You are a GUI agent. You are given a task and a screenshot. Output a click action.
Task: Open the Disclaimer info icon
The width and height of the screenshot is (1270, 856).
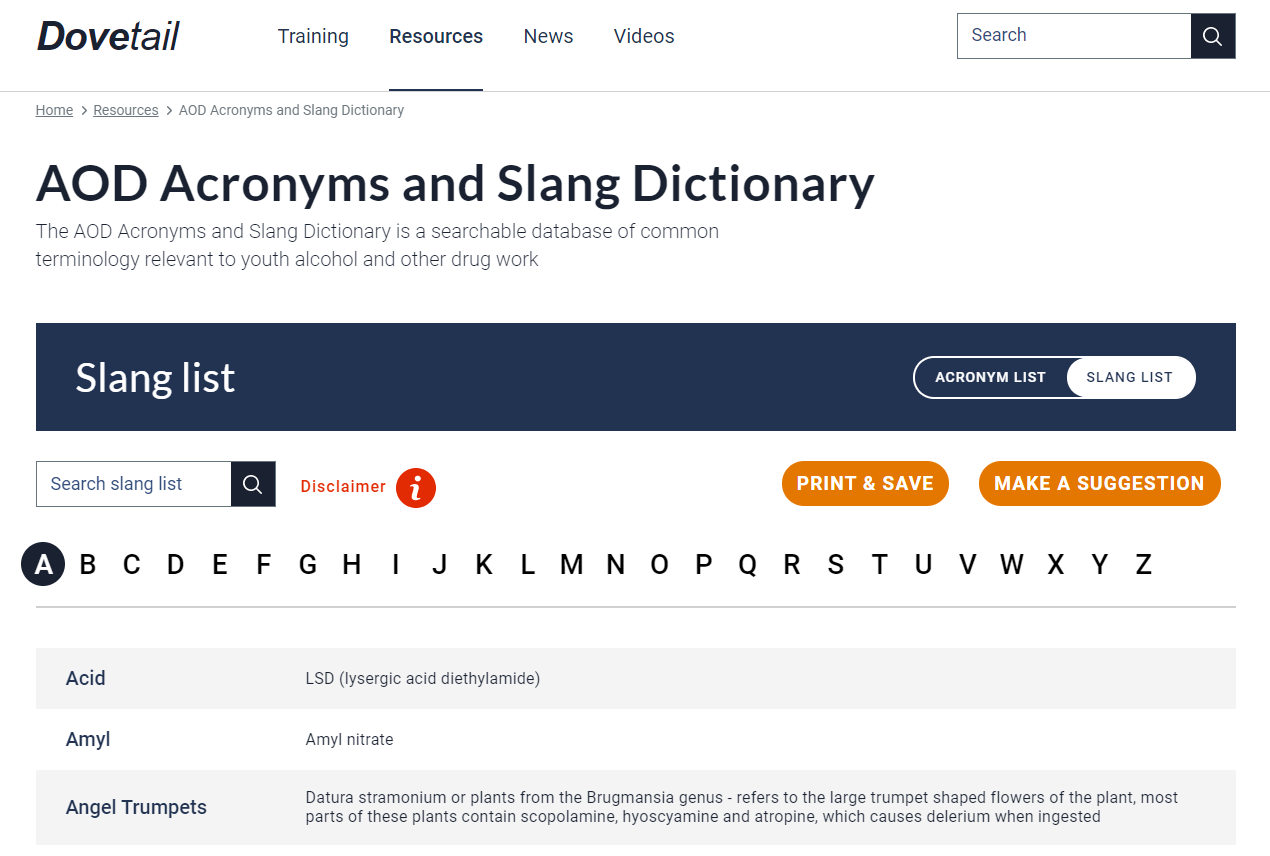(x=415, y=488)
